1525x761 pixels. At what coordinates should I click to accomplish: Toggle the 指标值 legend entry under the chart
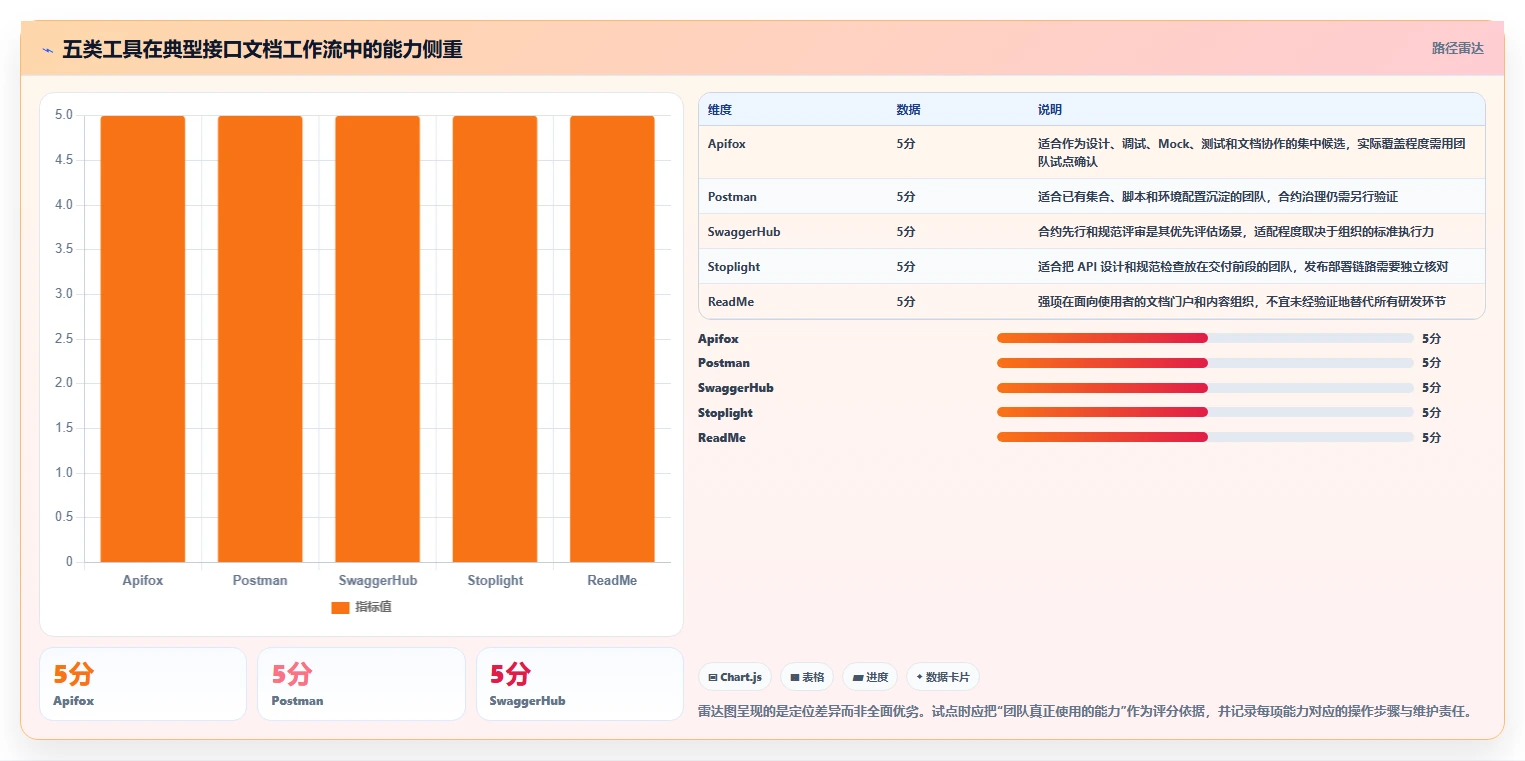[x=361, y=607]
